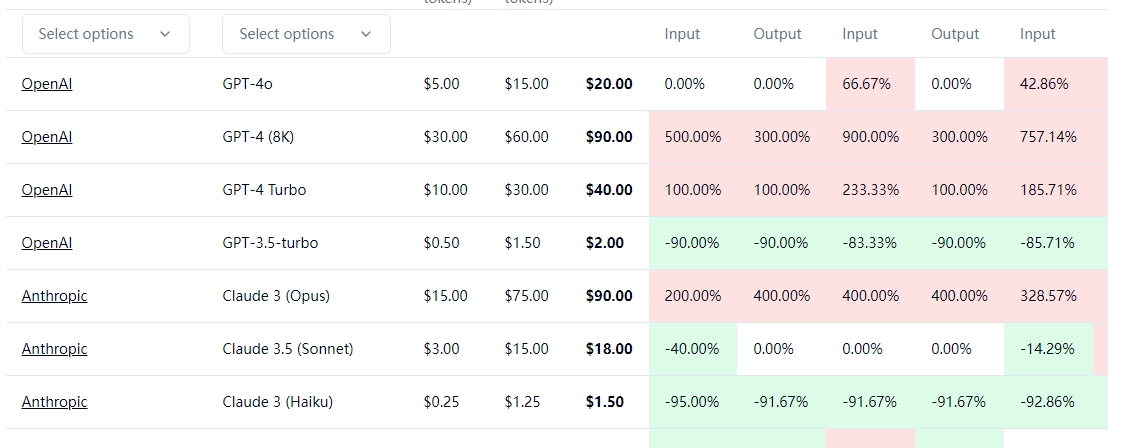Open the Select options dropdown above provider names

click(x=105, y=34)
